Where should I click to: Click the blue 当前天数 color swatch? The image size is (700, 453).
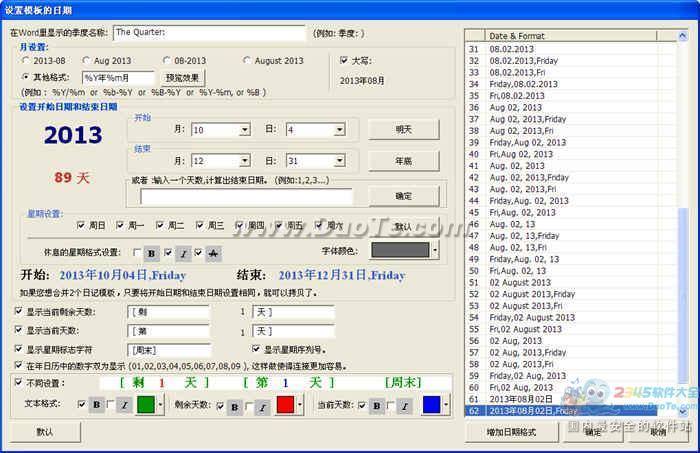pyautogui.click(x=431, y=405)
